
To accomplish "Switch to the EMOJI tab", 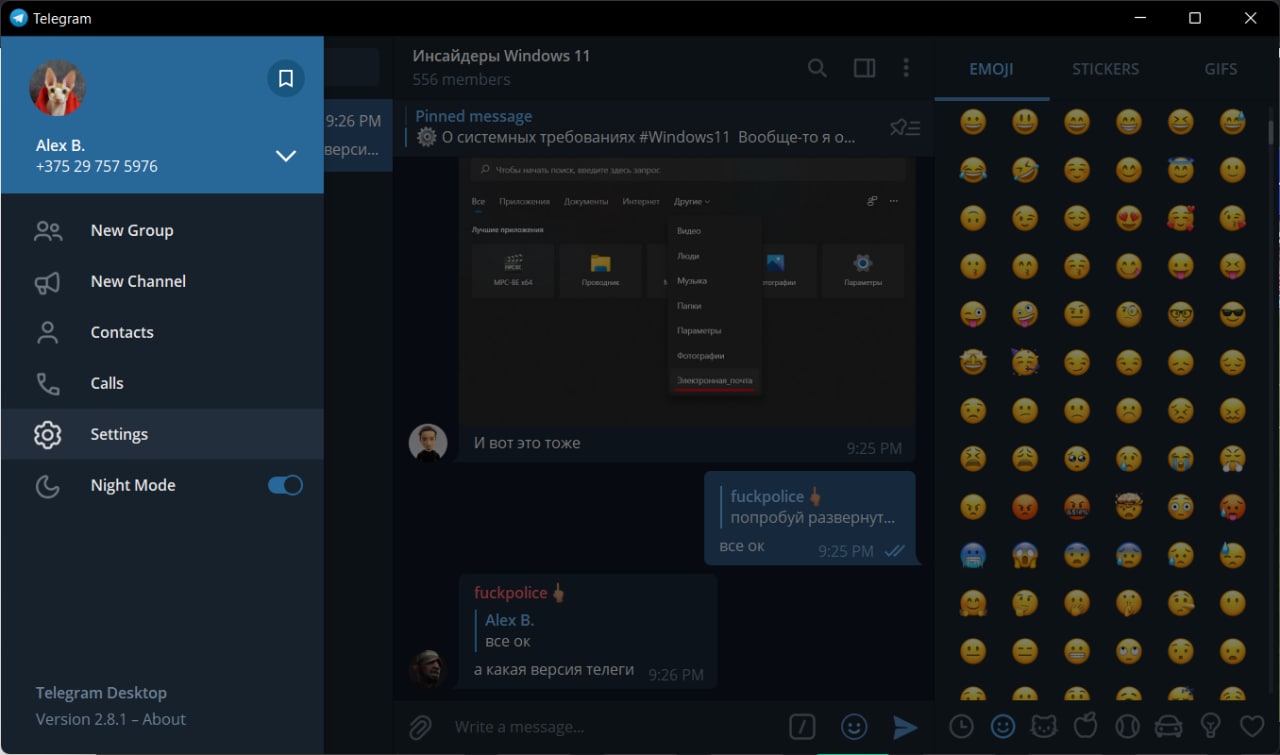I will (991, 69).
